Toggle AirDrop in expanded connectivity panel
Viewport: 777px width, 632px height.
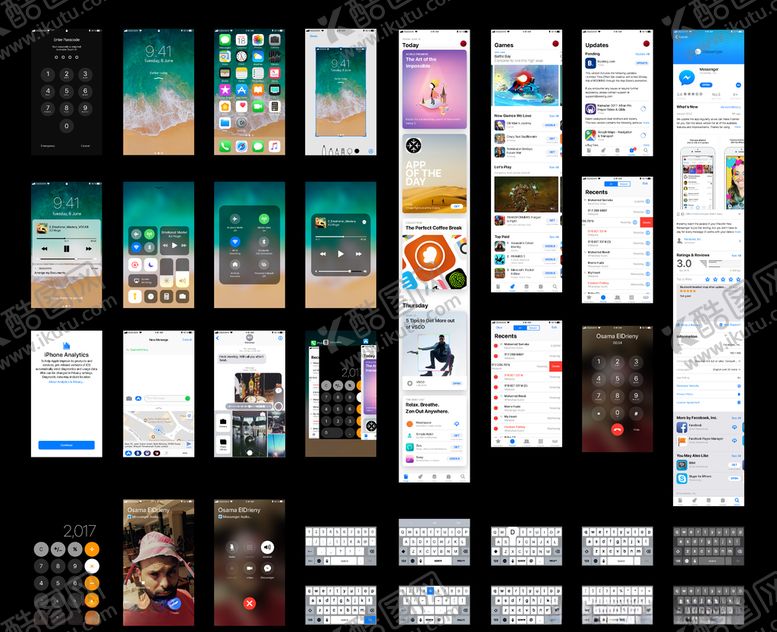point(235,265)
